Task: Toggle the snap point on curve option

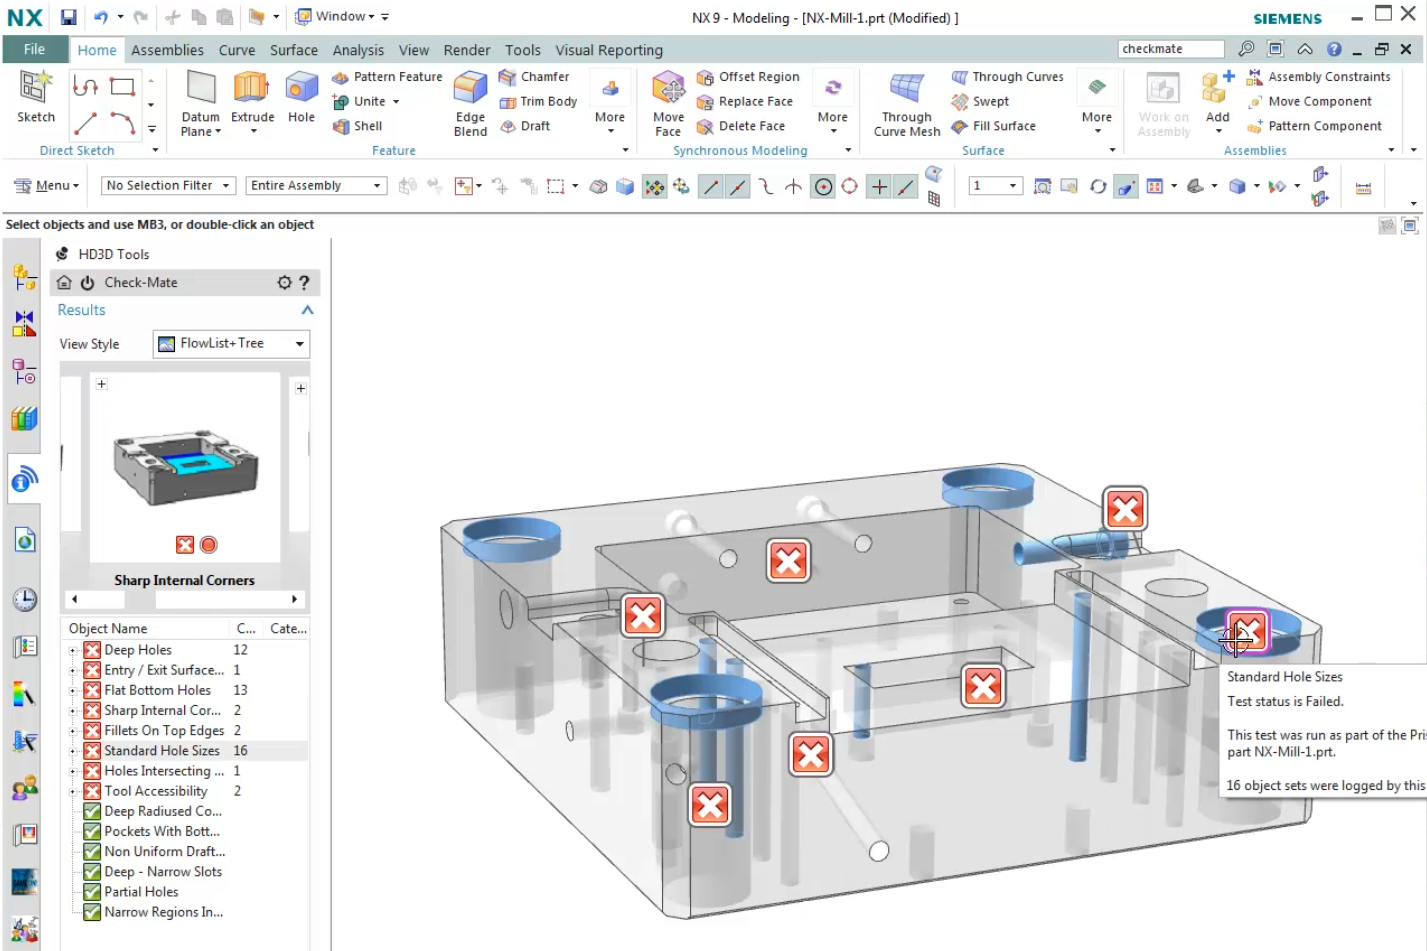Action: (905, 187)
